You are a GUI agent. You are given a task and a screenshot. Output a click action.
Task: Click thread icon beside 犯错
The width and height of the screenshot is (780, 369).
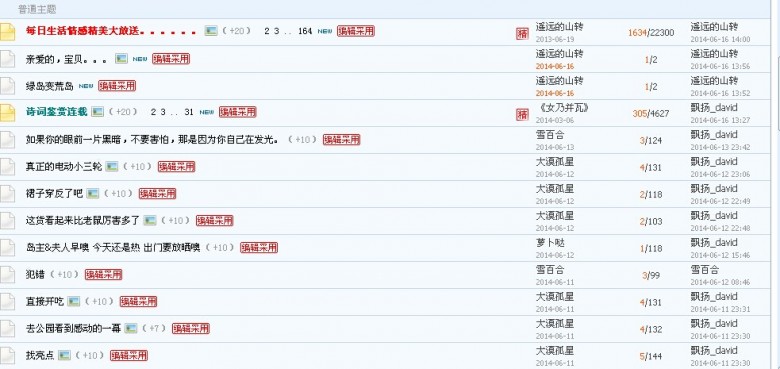pos(7,275)
